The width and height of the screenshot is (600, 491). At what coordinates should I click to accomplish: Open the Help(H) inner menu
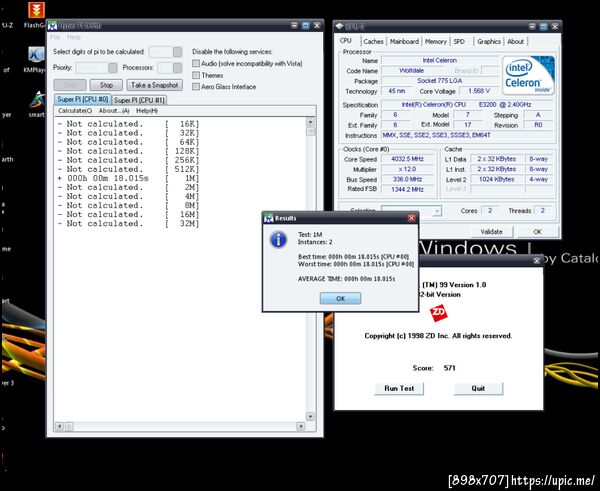point(147,111)
